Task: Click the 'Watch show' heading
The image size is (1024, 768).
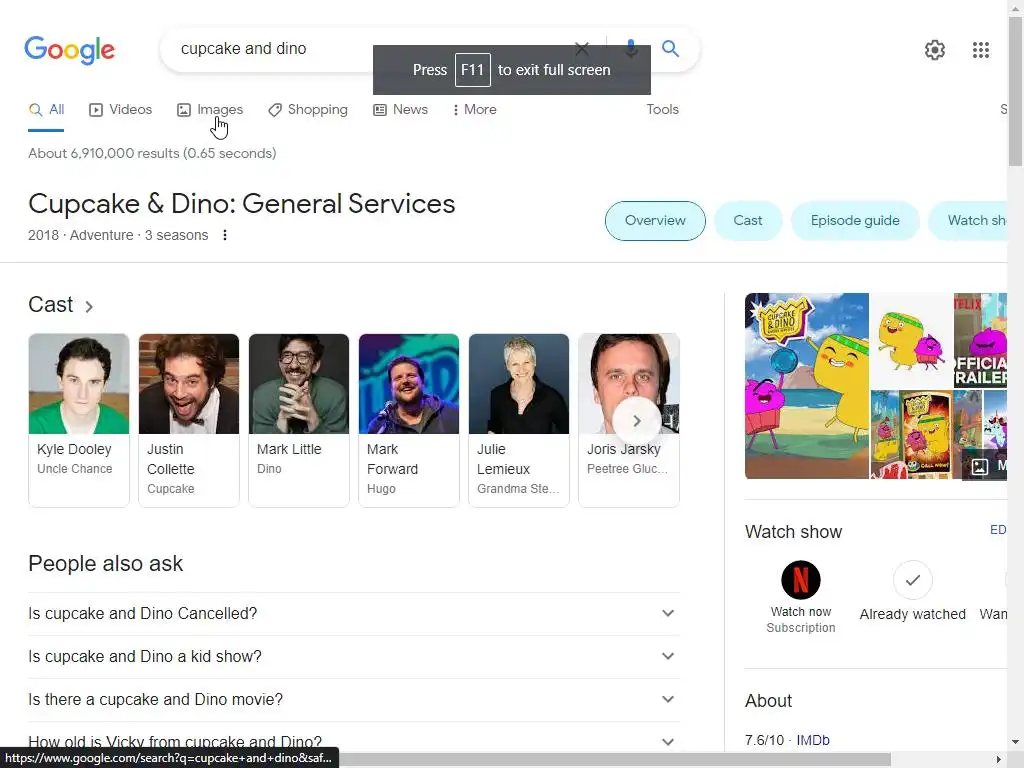Action: [793, 532]
